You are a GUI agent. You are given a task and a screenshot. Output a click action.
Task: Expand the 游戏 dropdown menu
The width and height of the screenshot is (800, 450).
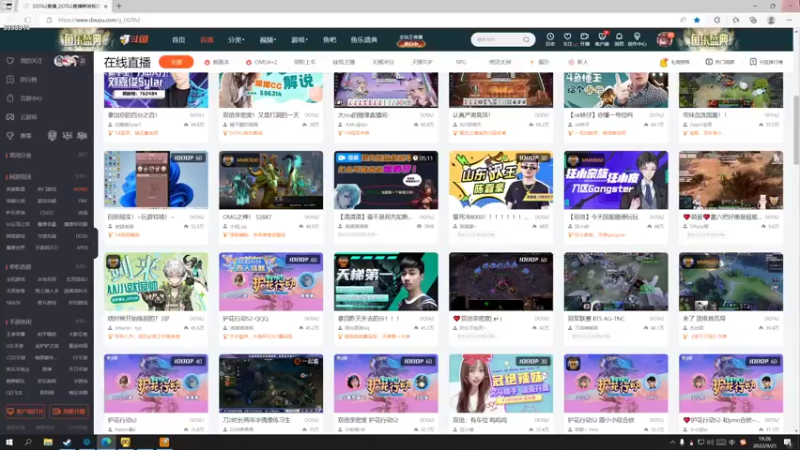pyautogui.click(x=299, y=40)
